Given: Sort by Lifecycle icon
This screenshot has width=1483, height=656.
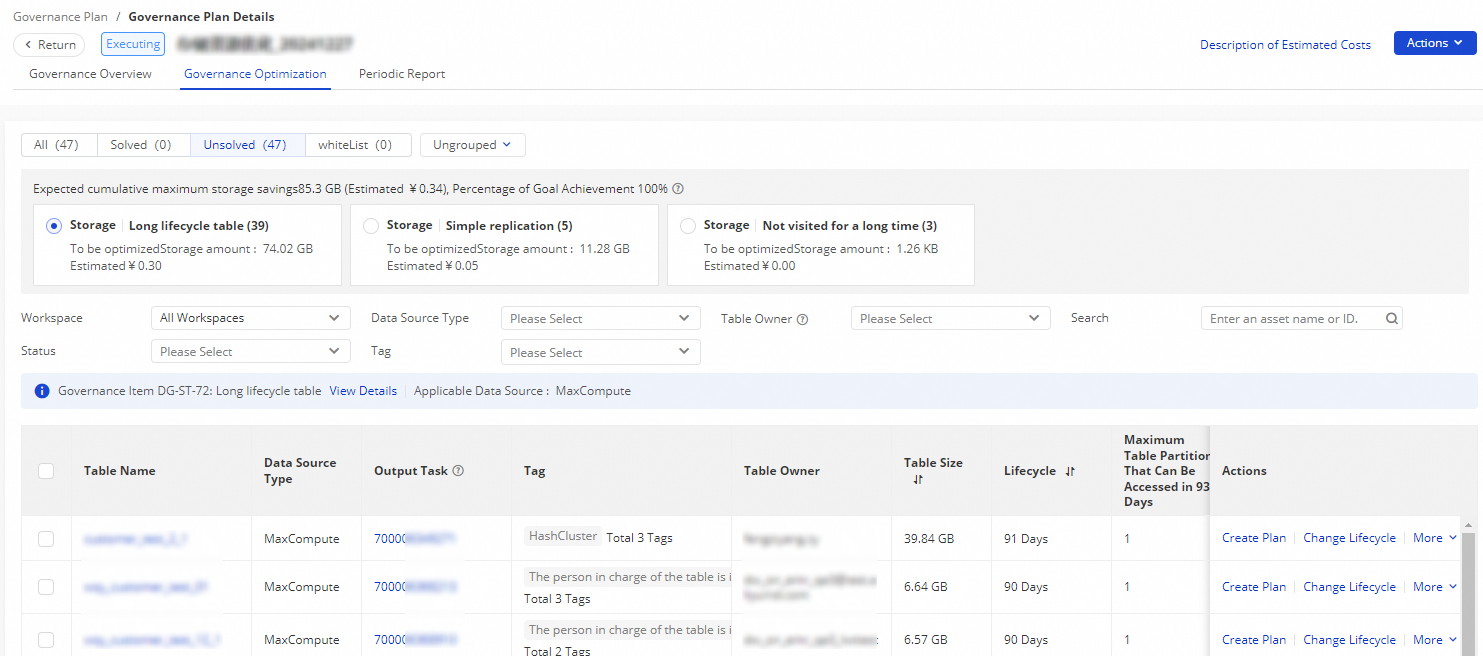Looking at the screenshot, I should click(1070, 471).
